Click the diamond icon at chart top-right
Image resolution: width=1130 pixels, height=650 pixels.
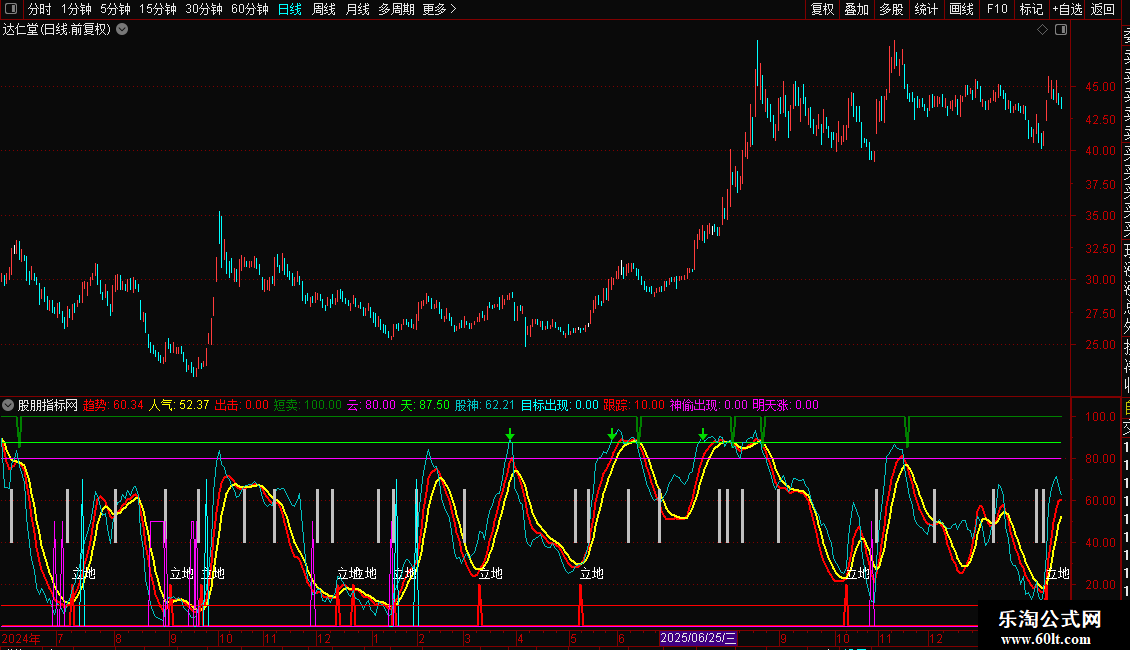point(1042,30)
